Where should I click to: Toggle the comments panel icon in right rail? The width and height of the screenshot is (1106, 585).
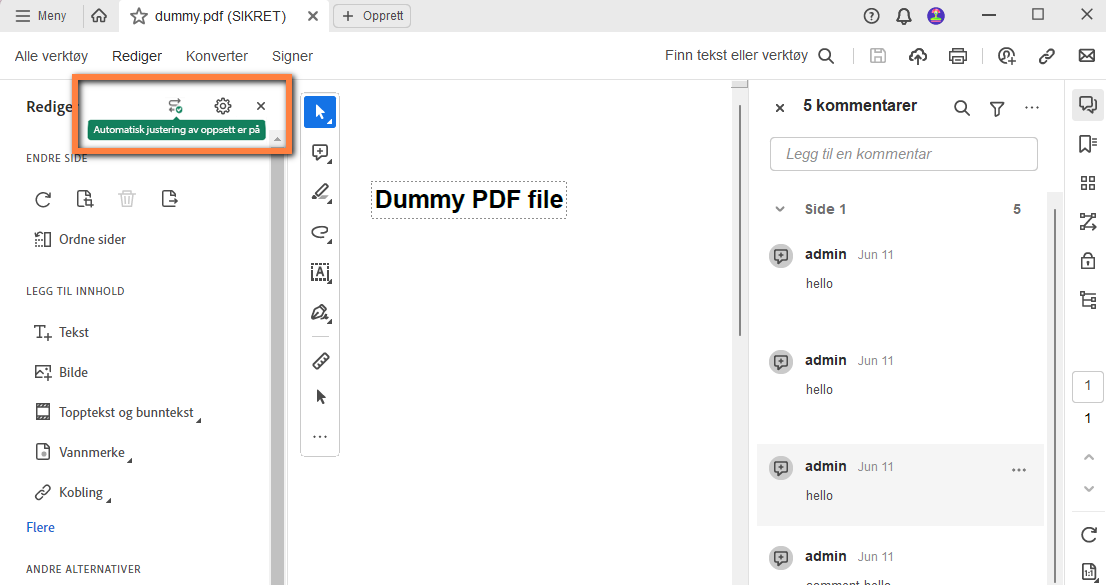click(1088, 105)
